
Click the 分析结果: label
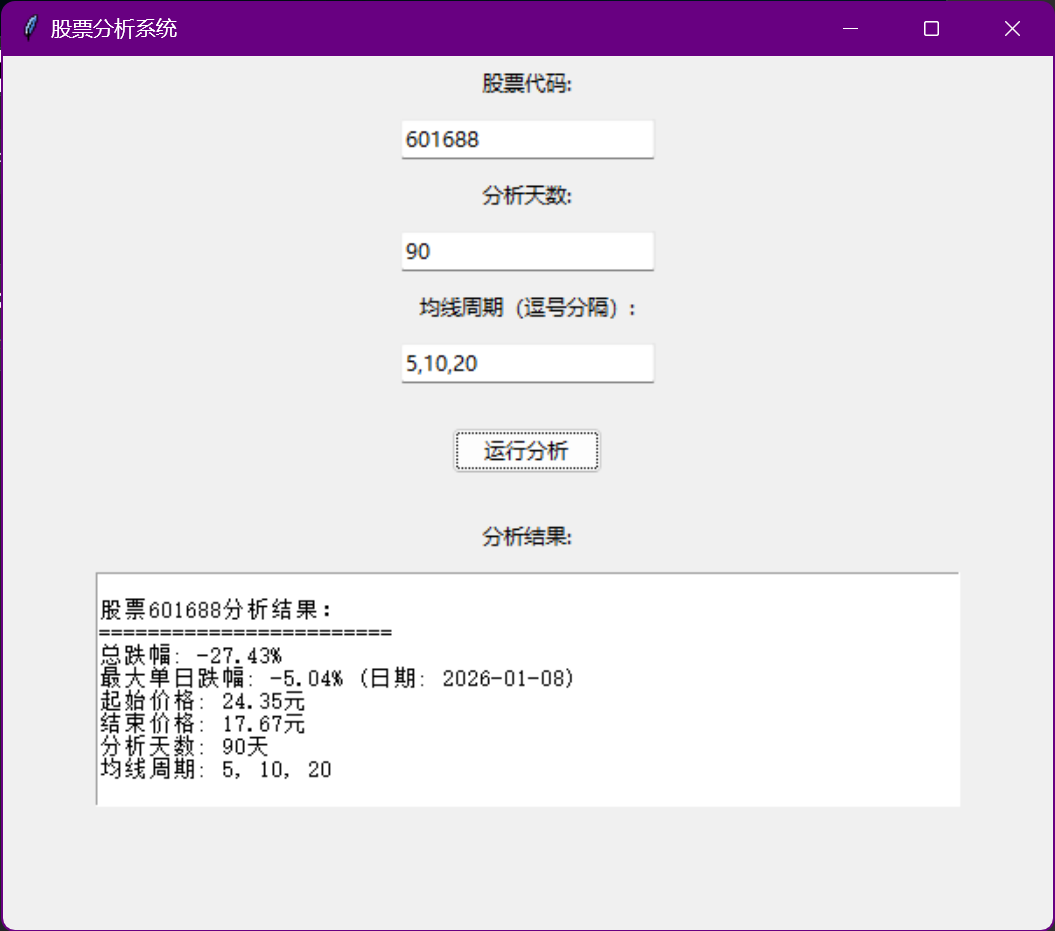(x=527, y=537)
